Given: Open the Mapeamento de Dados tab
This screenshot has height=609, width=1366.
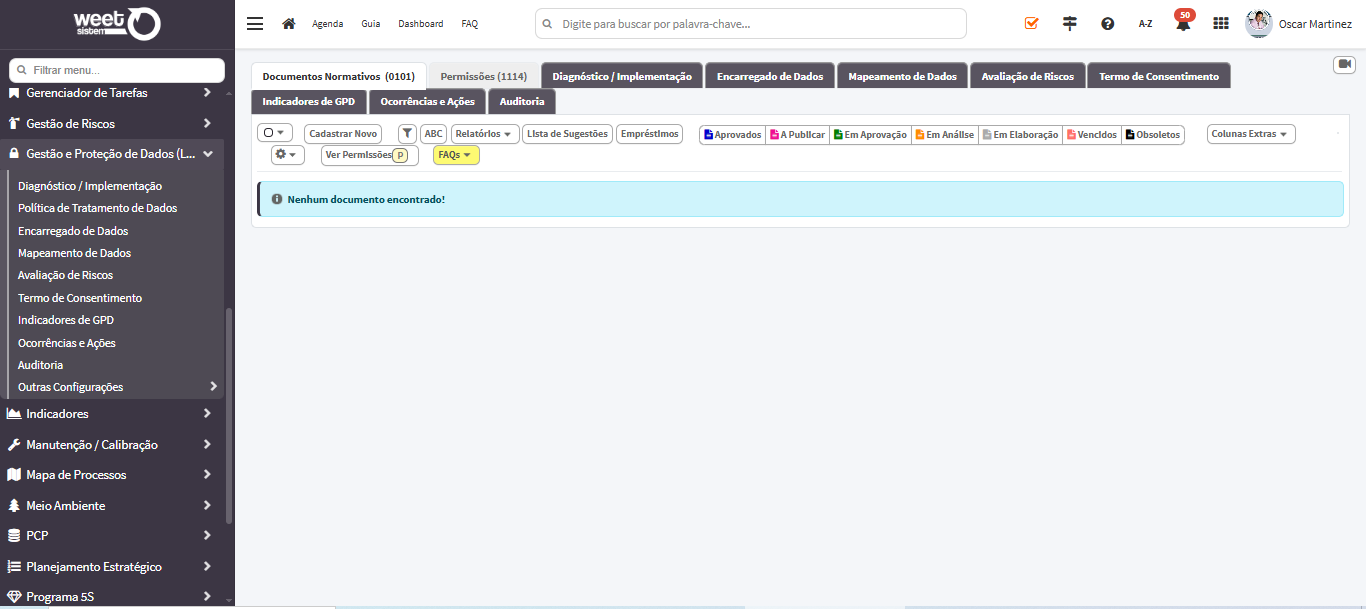Looking at the screenshot, I should [x=902, y=76].
